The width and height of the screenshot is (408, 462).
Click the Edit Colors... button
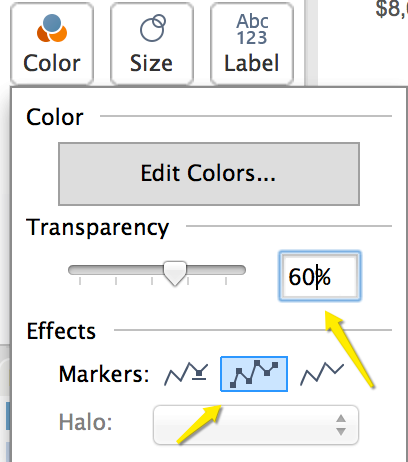pos(209,174)
